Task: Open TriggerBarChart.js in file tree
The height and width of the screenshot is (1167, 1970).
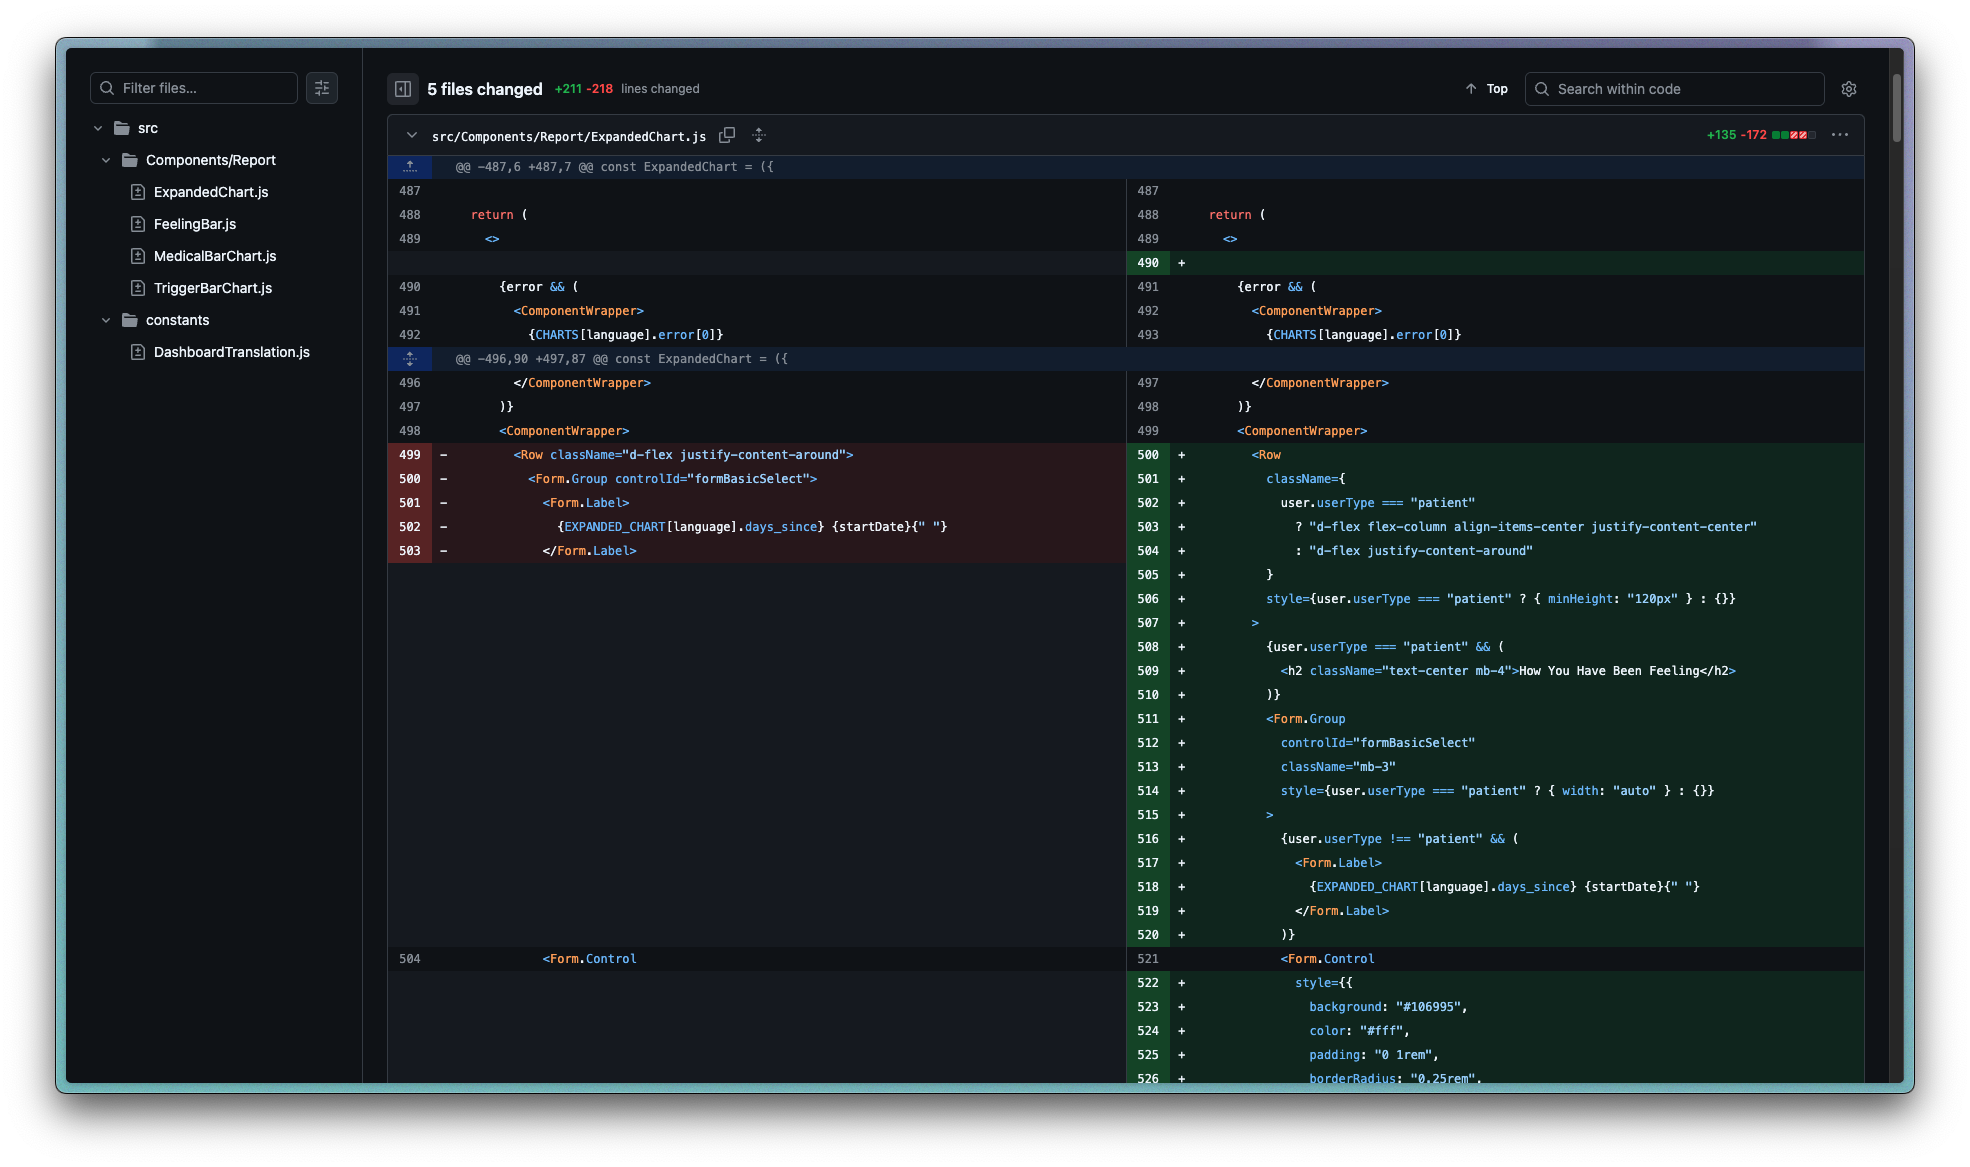Action: (x=213, y=288)
